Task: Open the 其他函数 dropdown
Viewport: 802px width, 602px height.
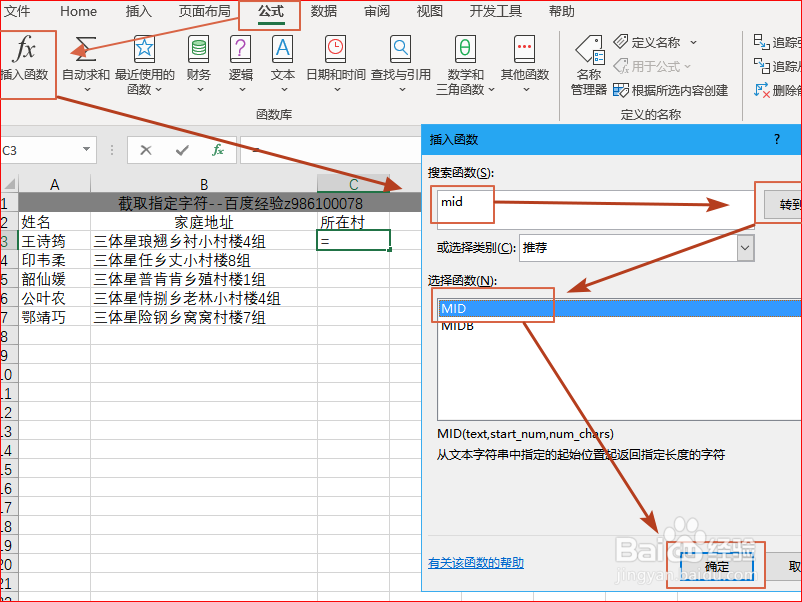Action: [524, 60]
